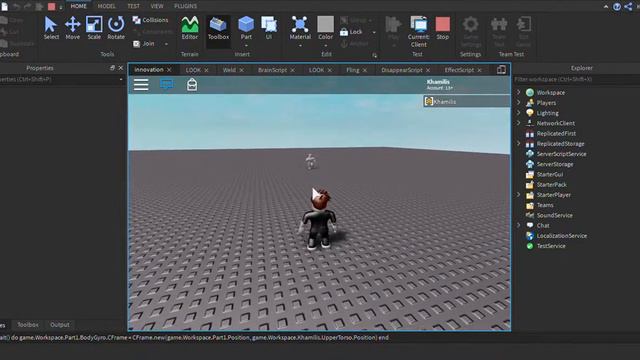Open the Material picker
The width and height of the screenshot is (640, 360).
(x=300, y=28)
